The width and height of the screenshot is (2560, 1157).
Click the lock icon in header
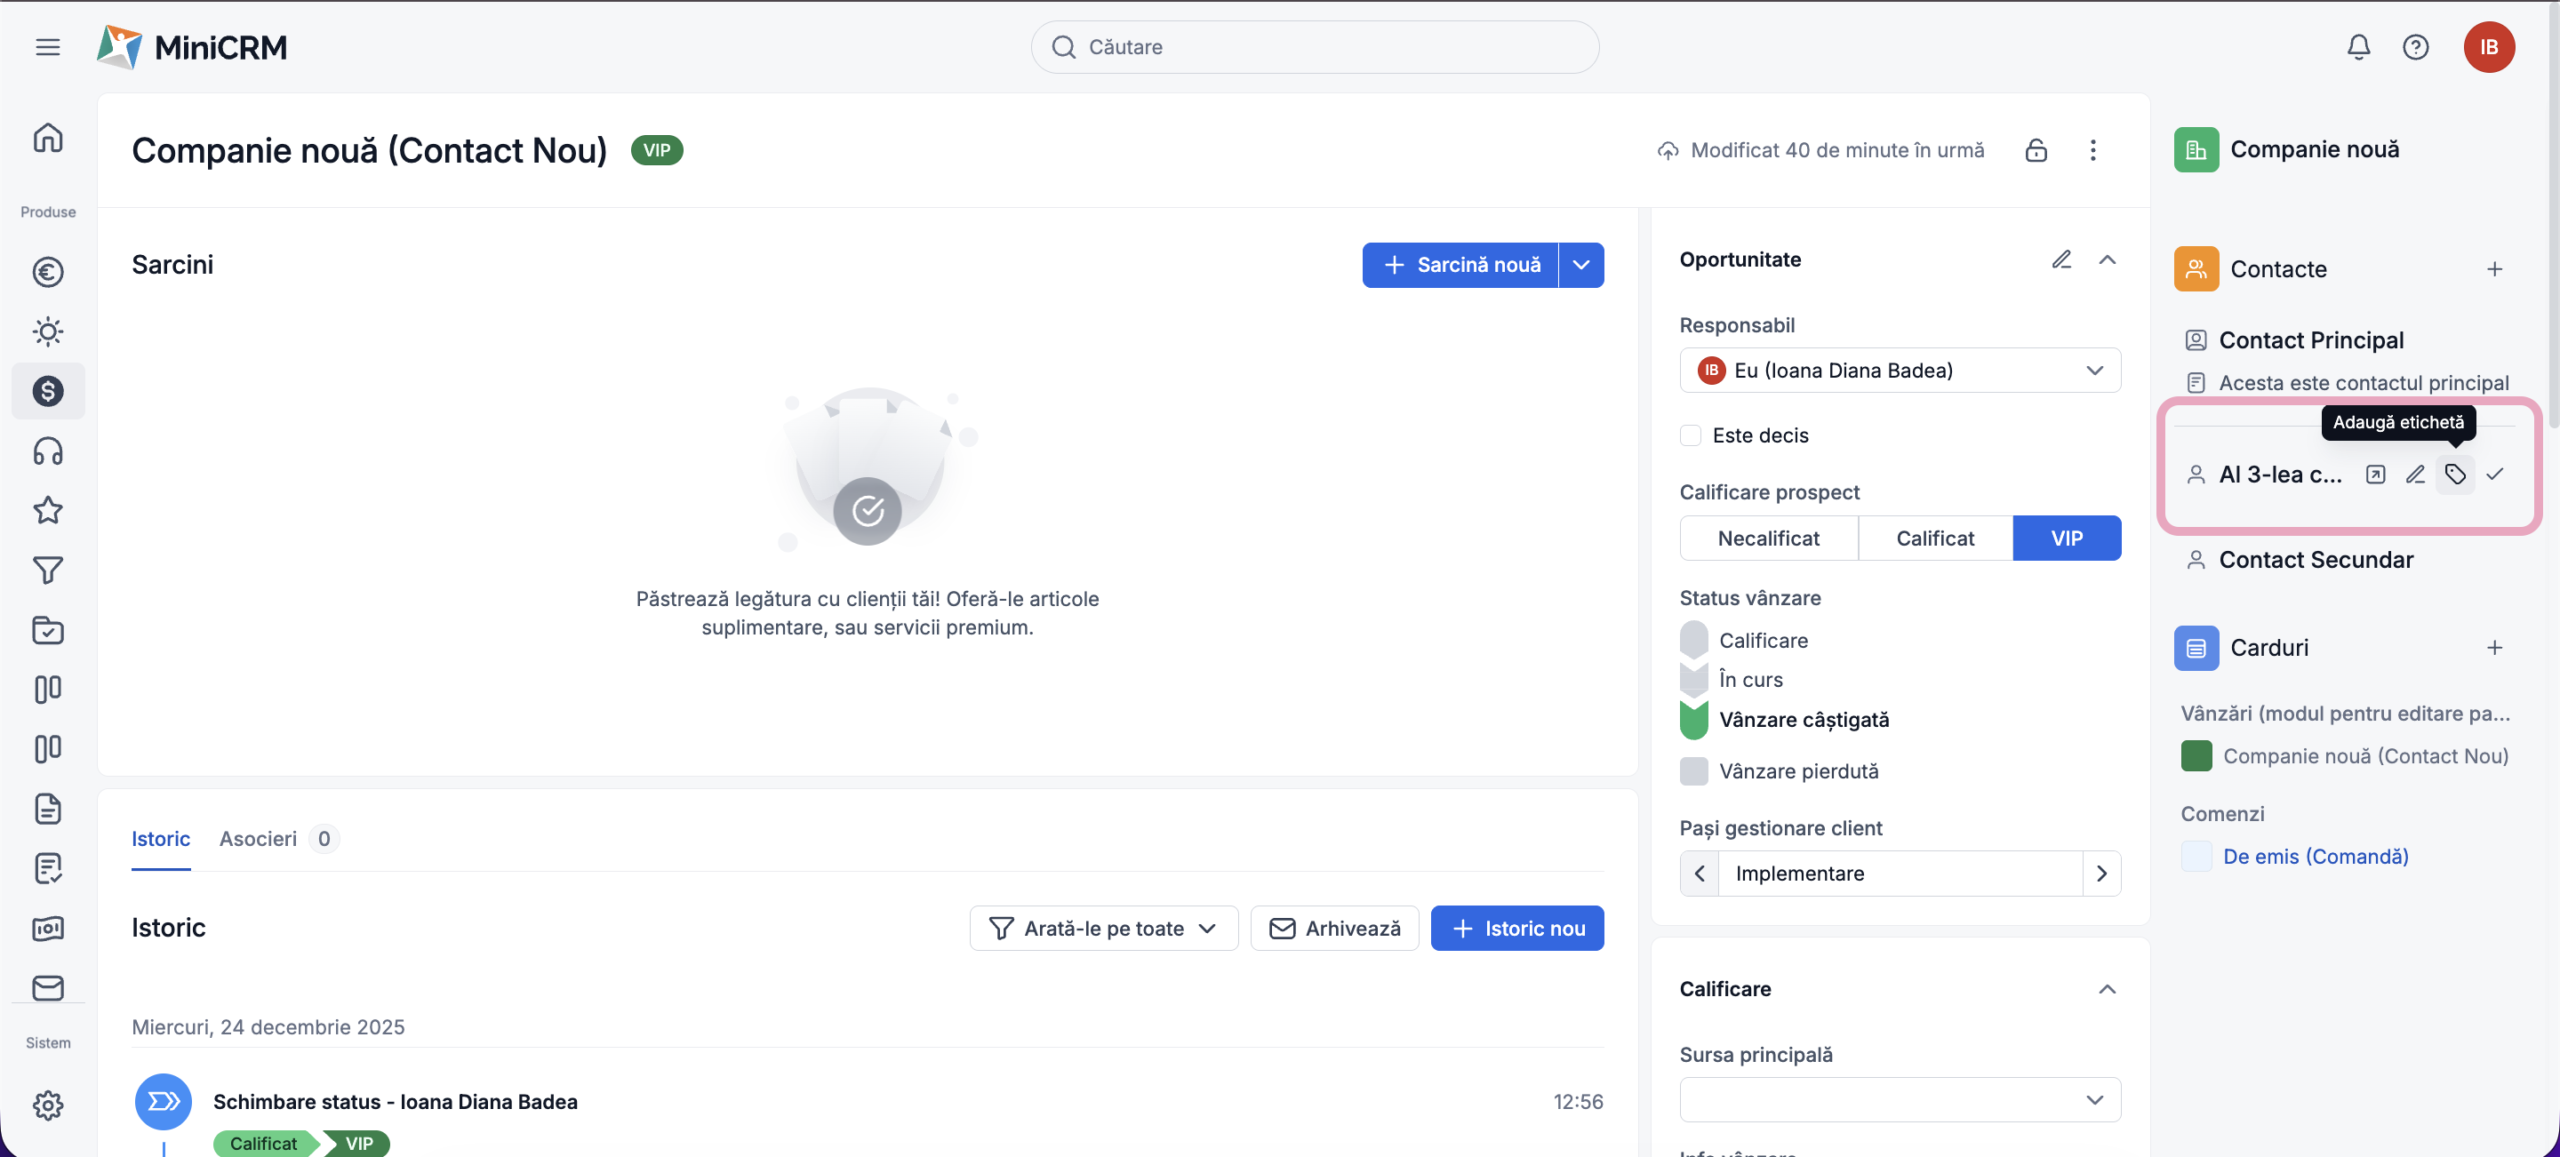2036,150
